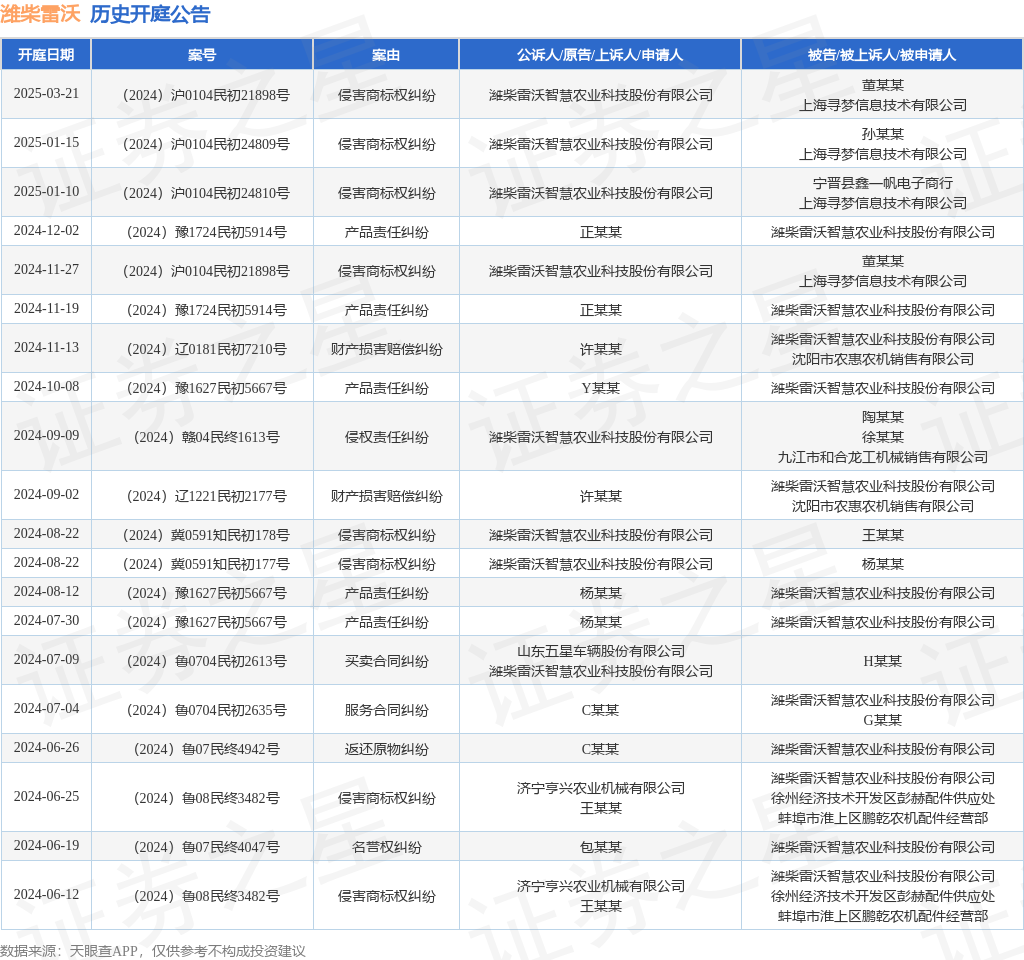Select the date 2024-07-30

[46, 620]
